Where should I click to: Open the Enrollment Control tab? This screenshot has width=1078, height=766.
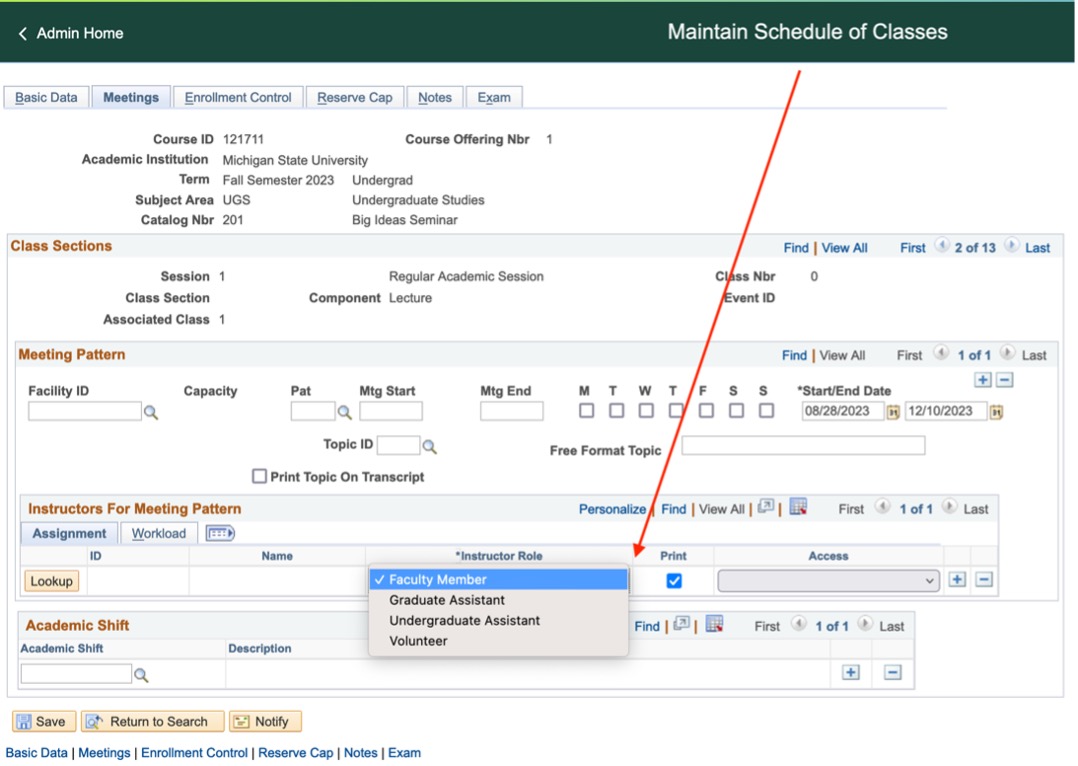(238, 98)
